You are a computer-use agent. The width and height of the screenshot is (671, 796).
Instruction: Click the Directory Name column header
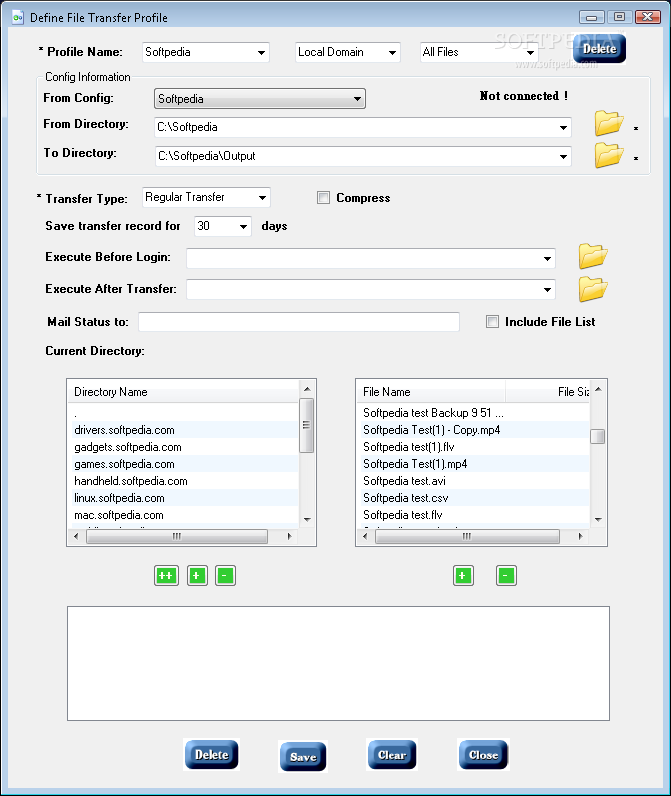[183, 392]
